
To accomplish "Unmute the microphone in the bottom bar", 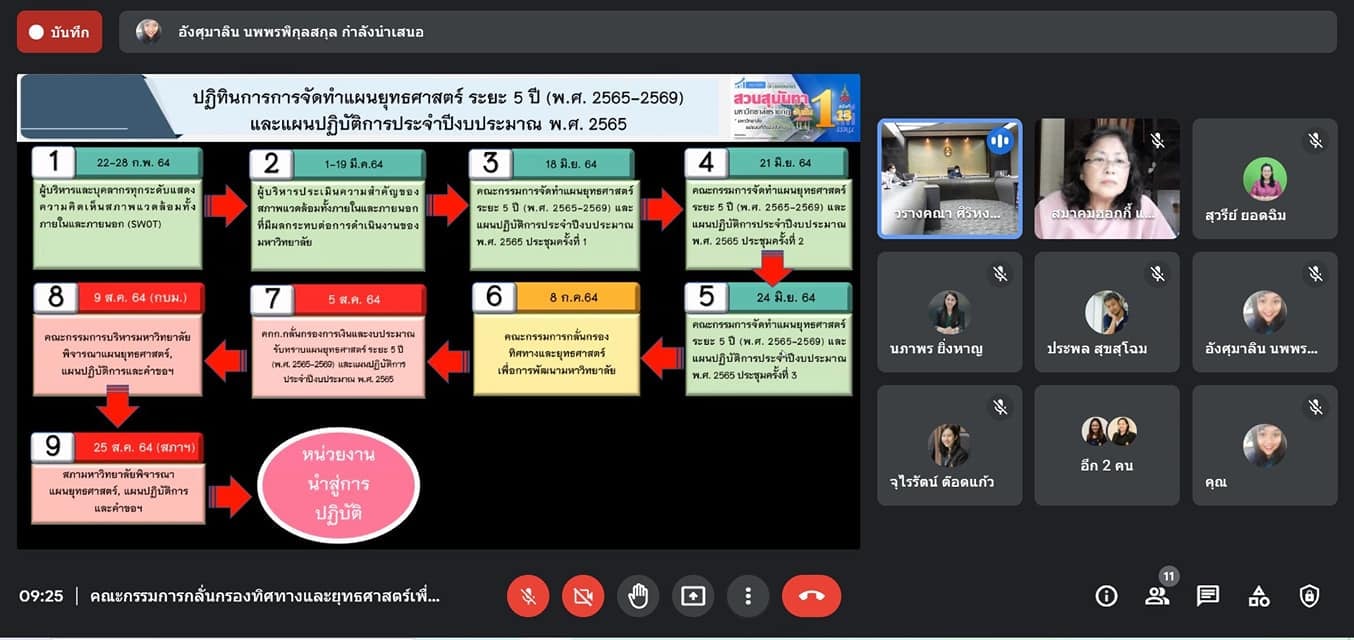I will (x=528, y=596).
